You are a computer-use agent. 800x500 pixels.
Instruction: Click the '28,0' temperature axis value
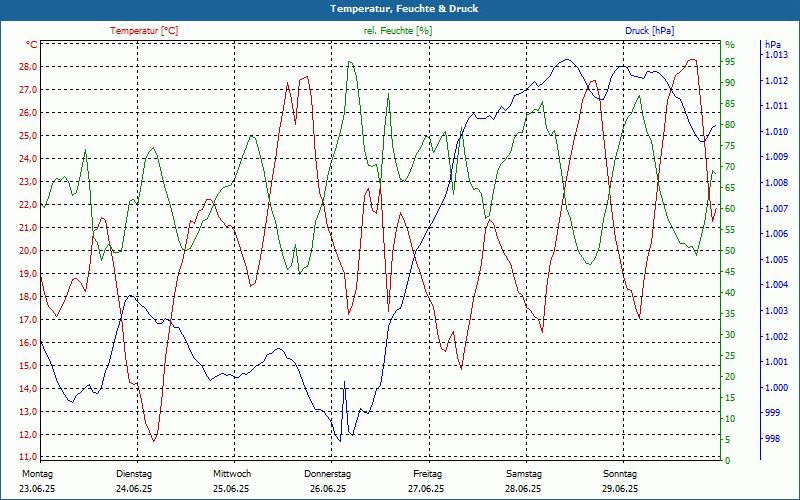point(28,67)
